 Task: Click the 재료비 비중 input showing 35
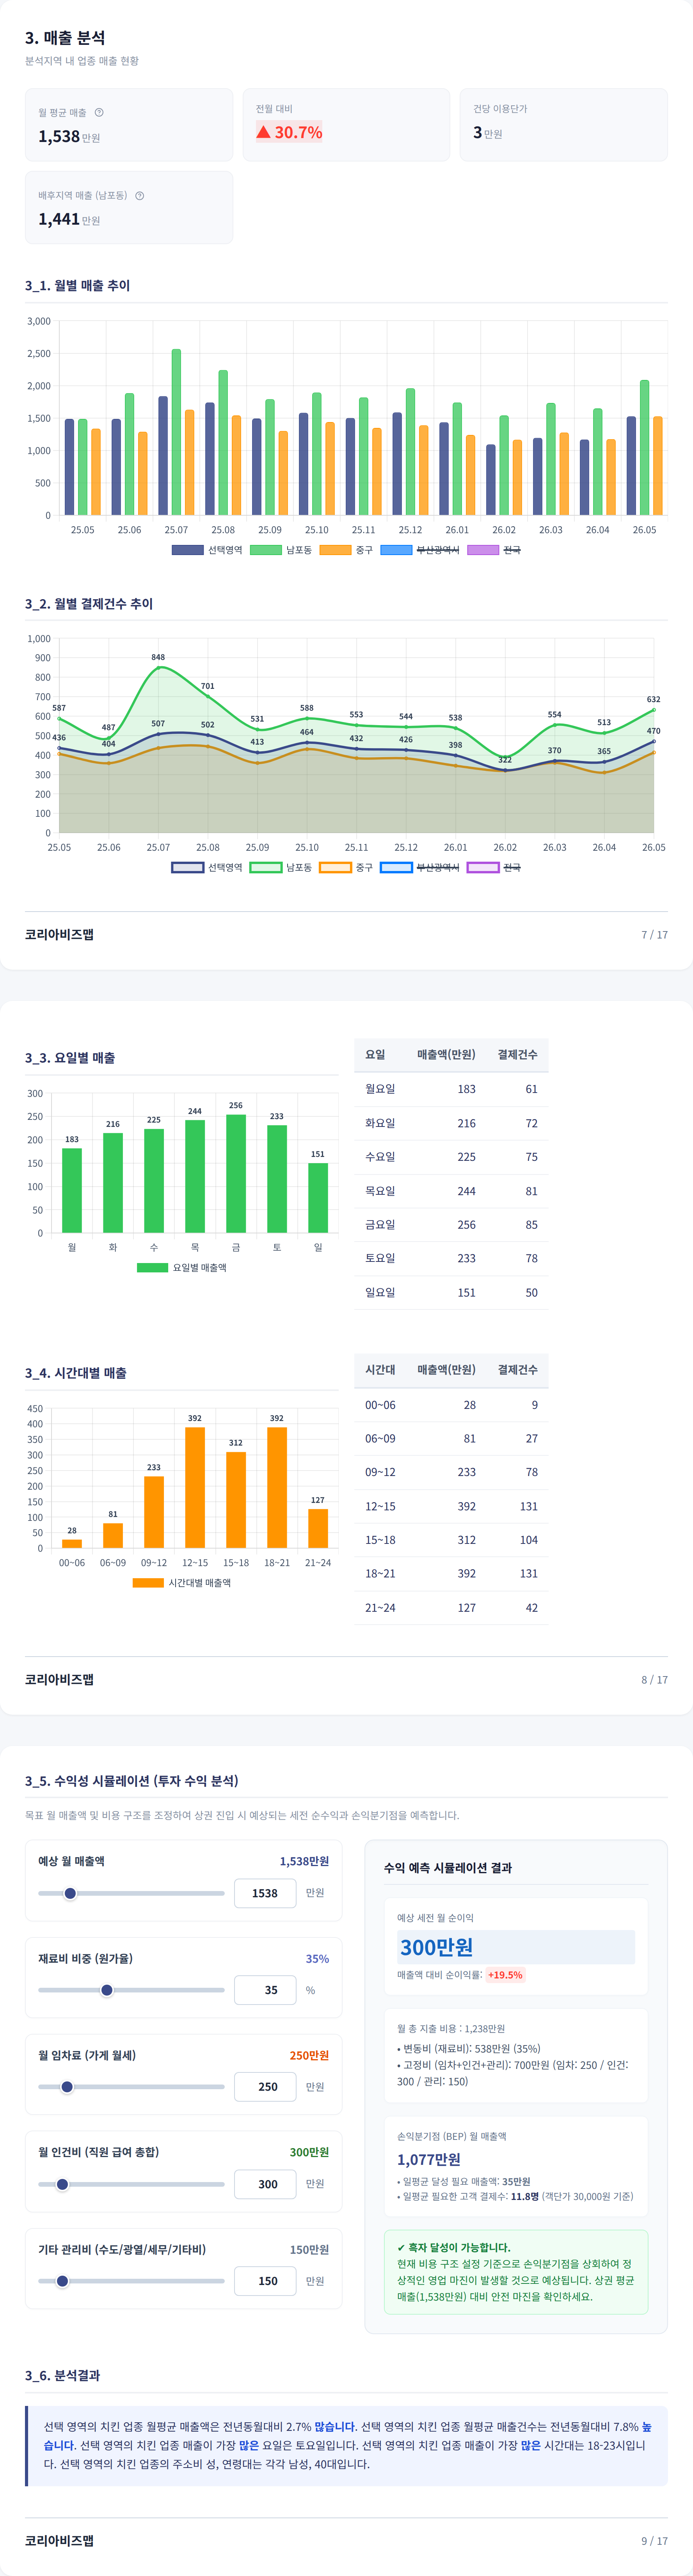[x=265, y=1990]
